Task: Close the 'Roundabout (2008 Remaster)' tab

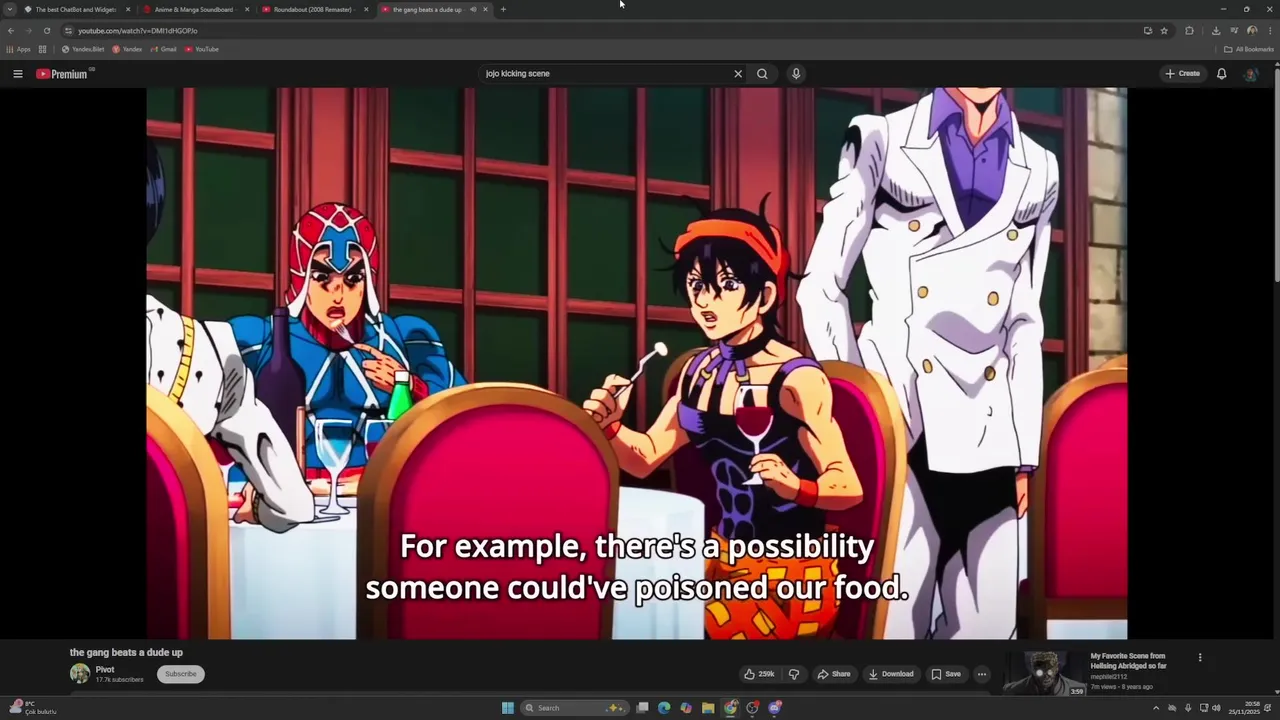Action: [x=366, y=9]
